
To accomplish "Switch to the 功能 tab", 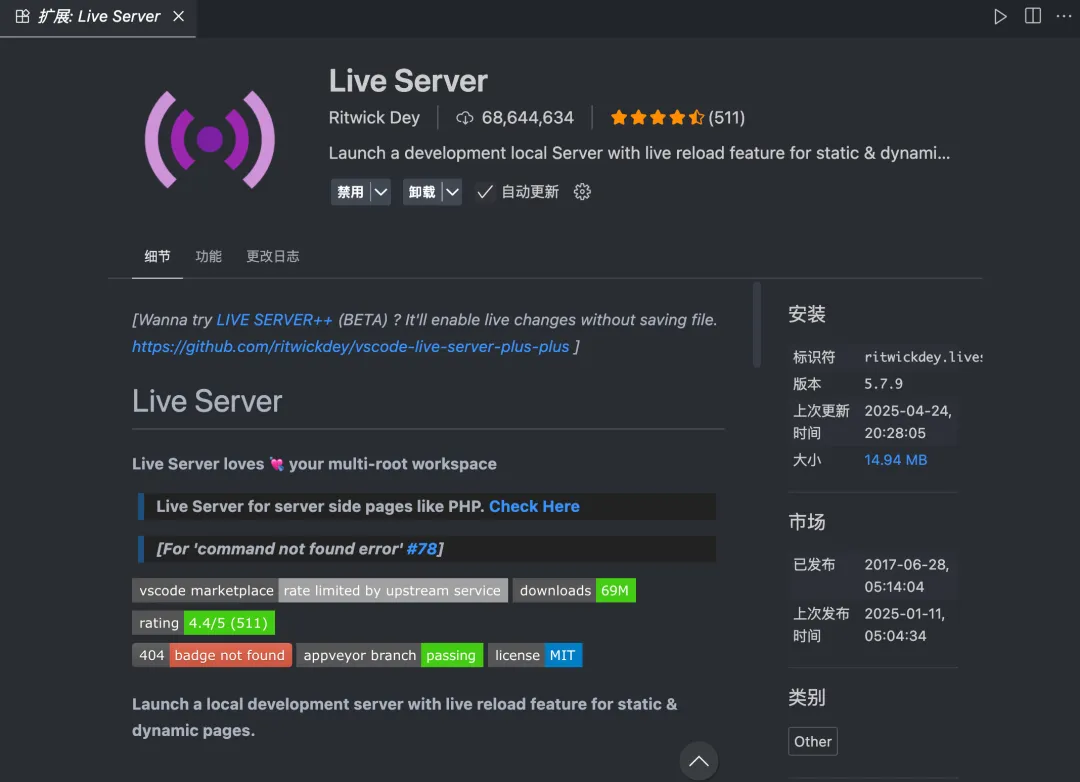I will point(209,256).
